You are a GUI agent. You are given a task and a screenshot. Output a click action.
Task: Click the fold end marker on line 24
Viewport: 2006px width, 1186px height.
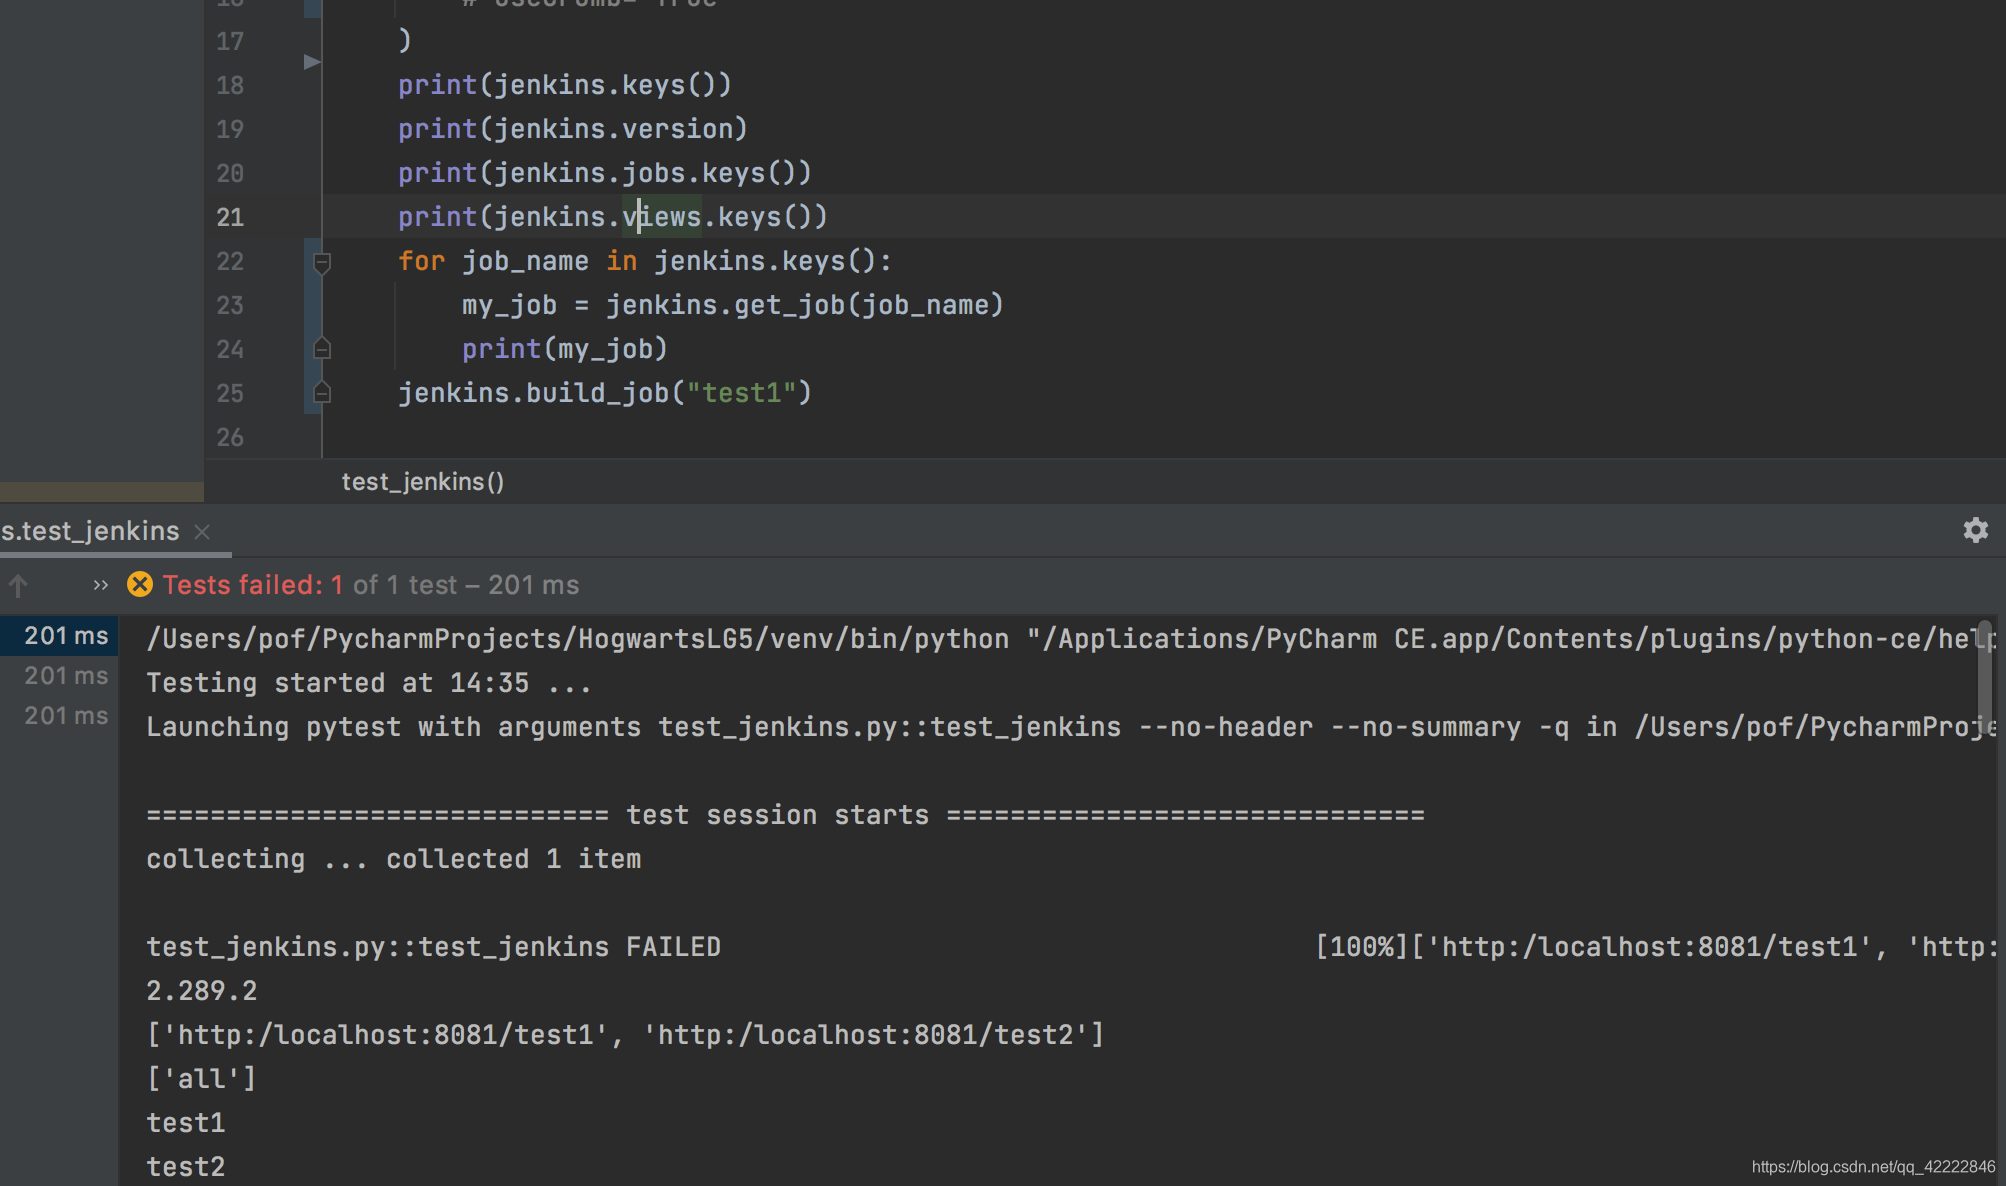[322, 349]
